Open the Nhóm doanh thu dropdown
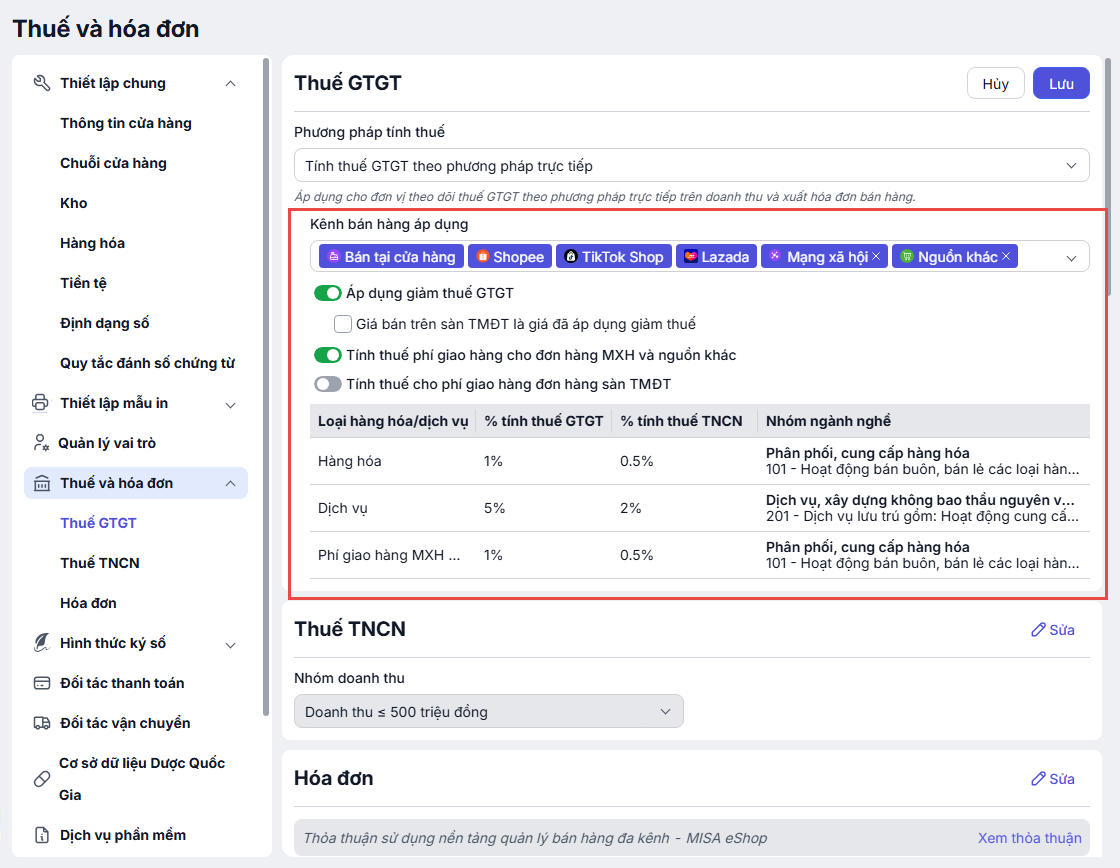1120x868 pixels. click(488, 711)
